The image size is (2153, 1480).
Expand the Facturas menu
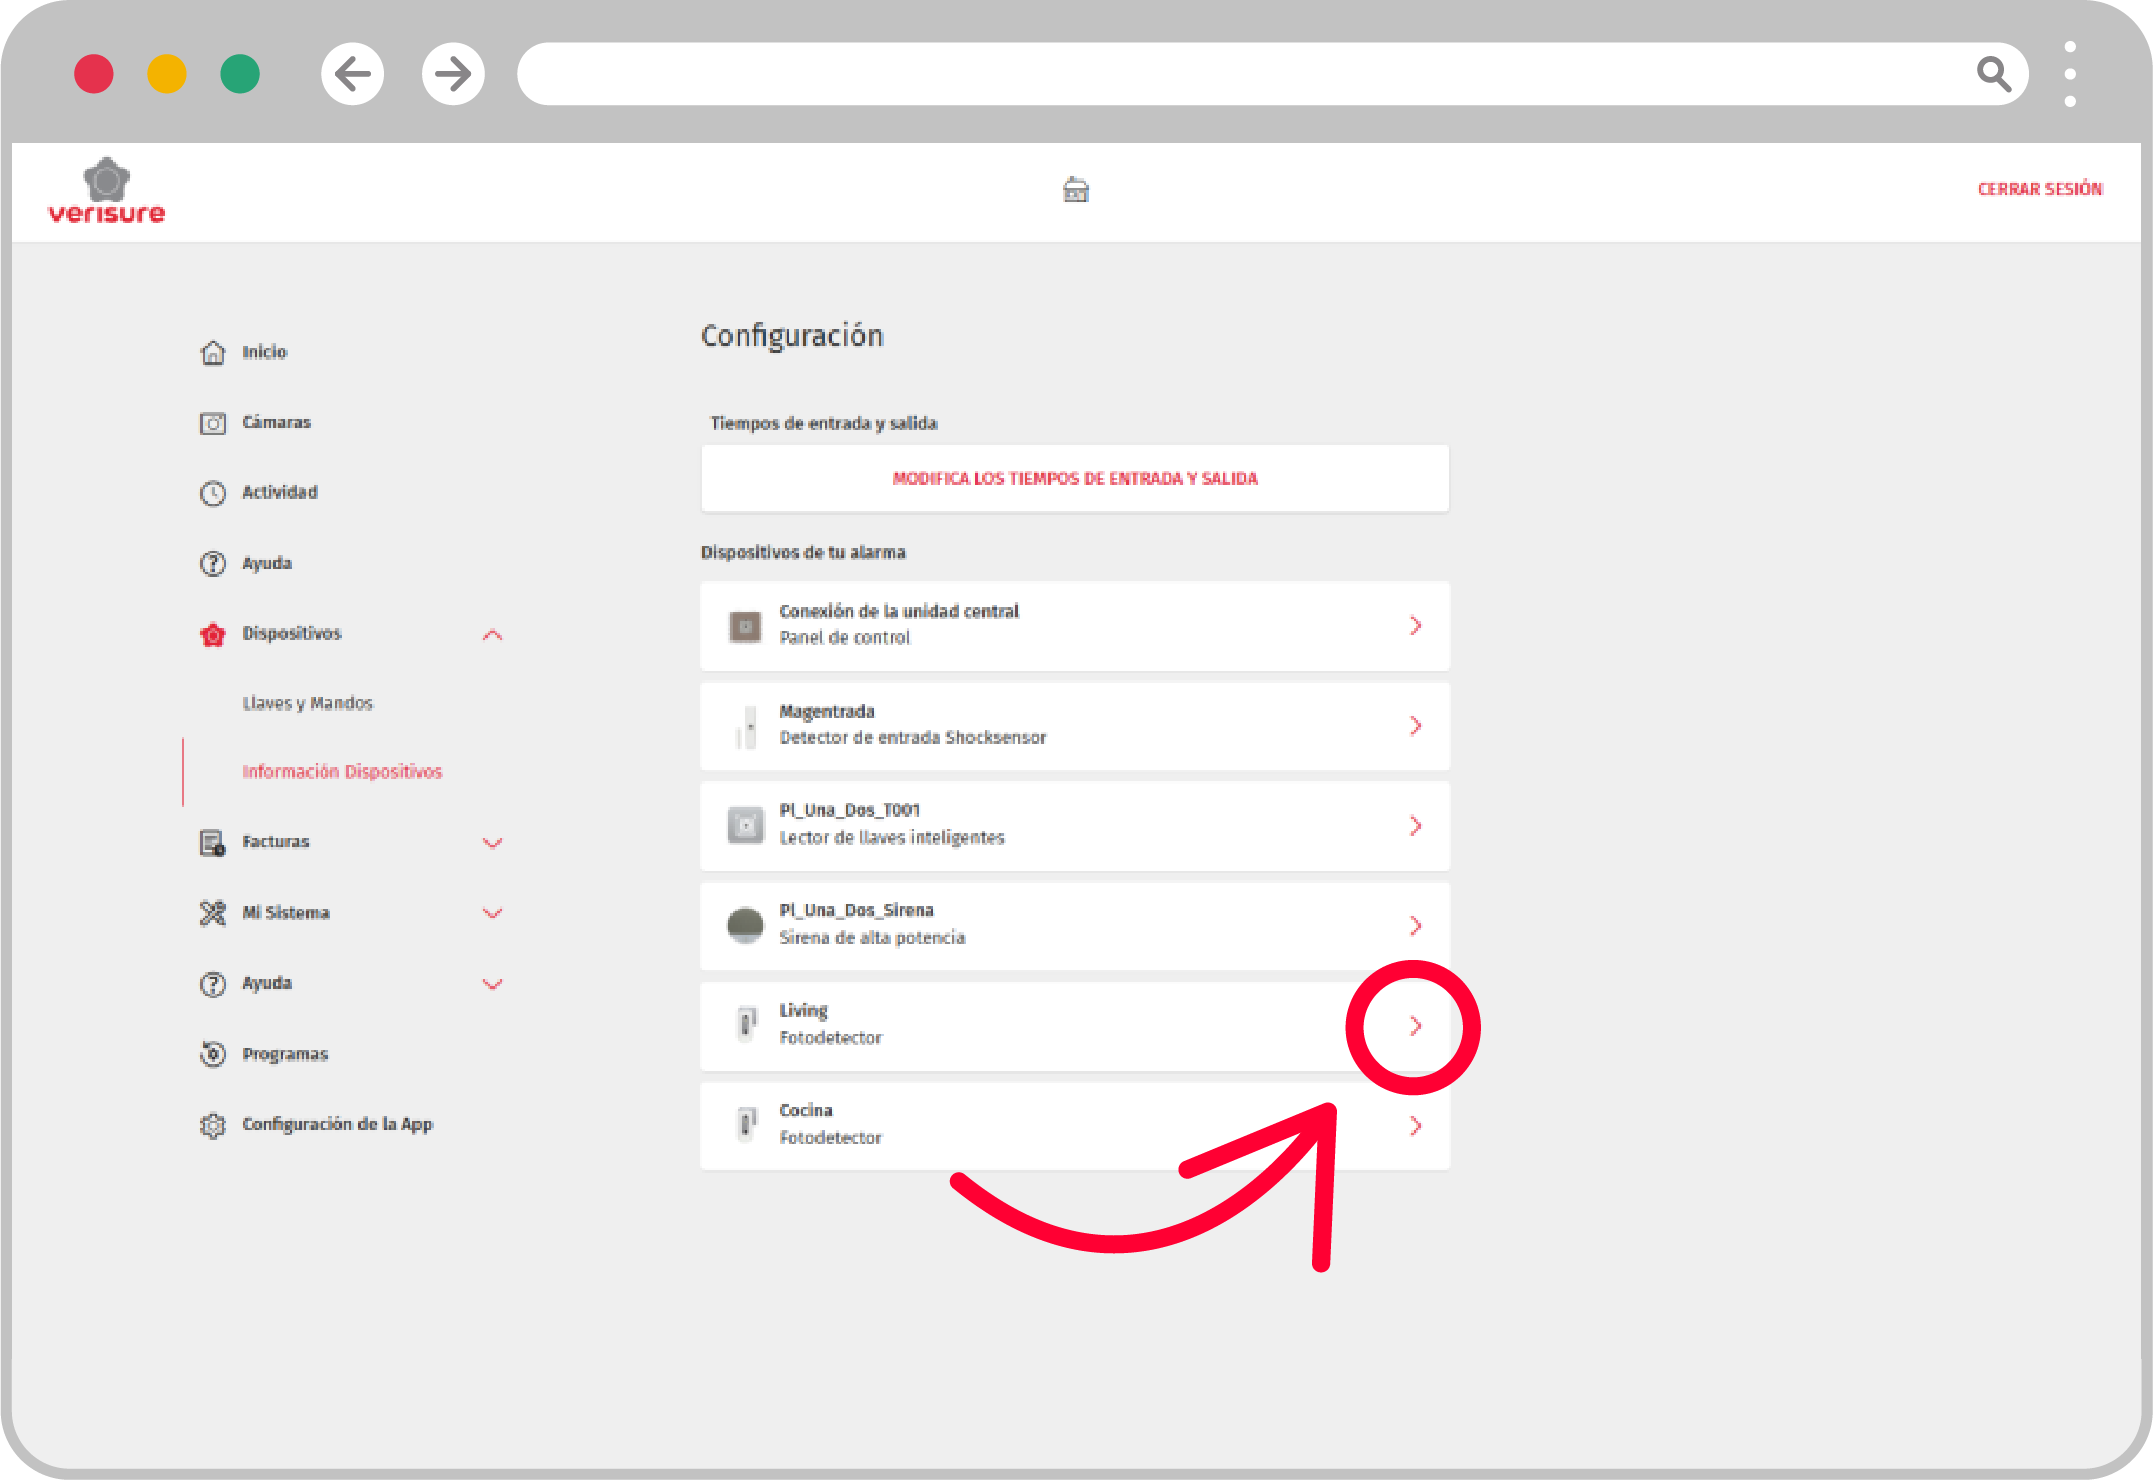pyautogui.click(x=492, y=842)
